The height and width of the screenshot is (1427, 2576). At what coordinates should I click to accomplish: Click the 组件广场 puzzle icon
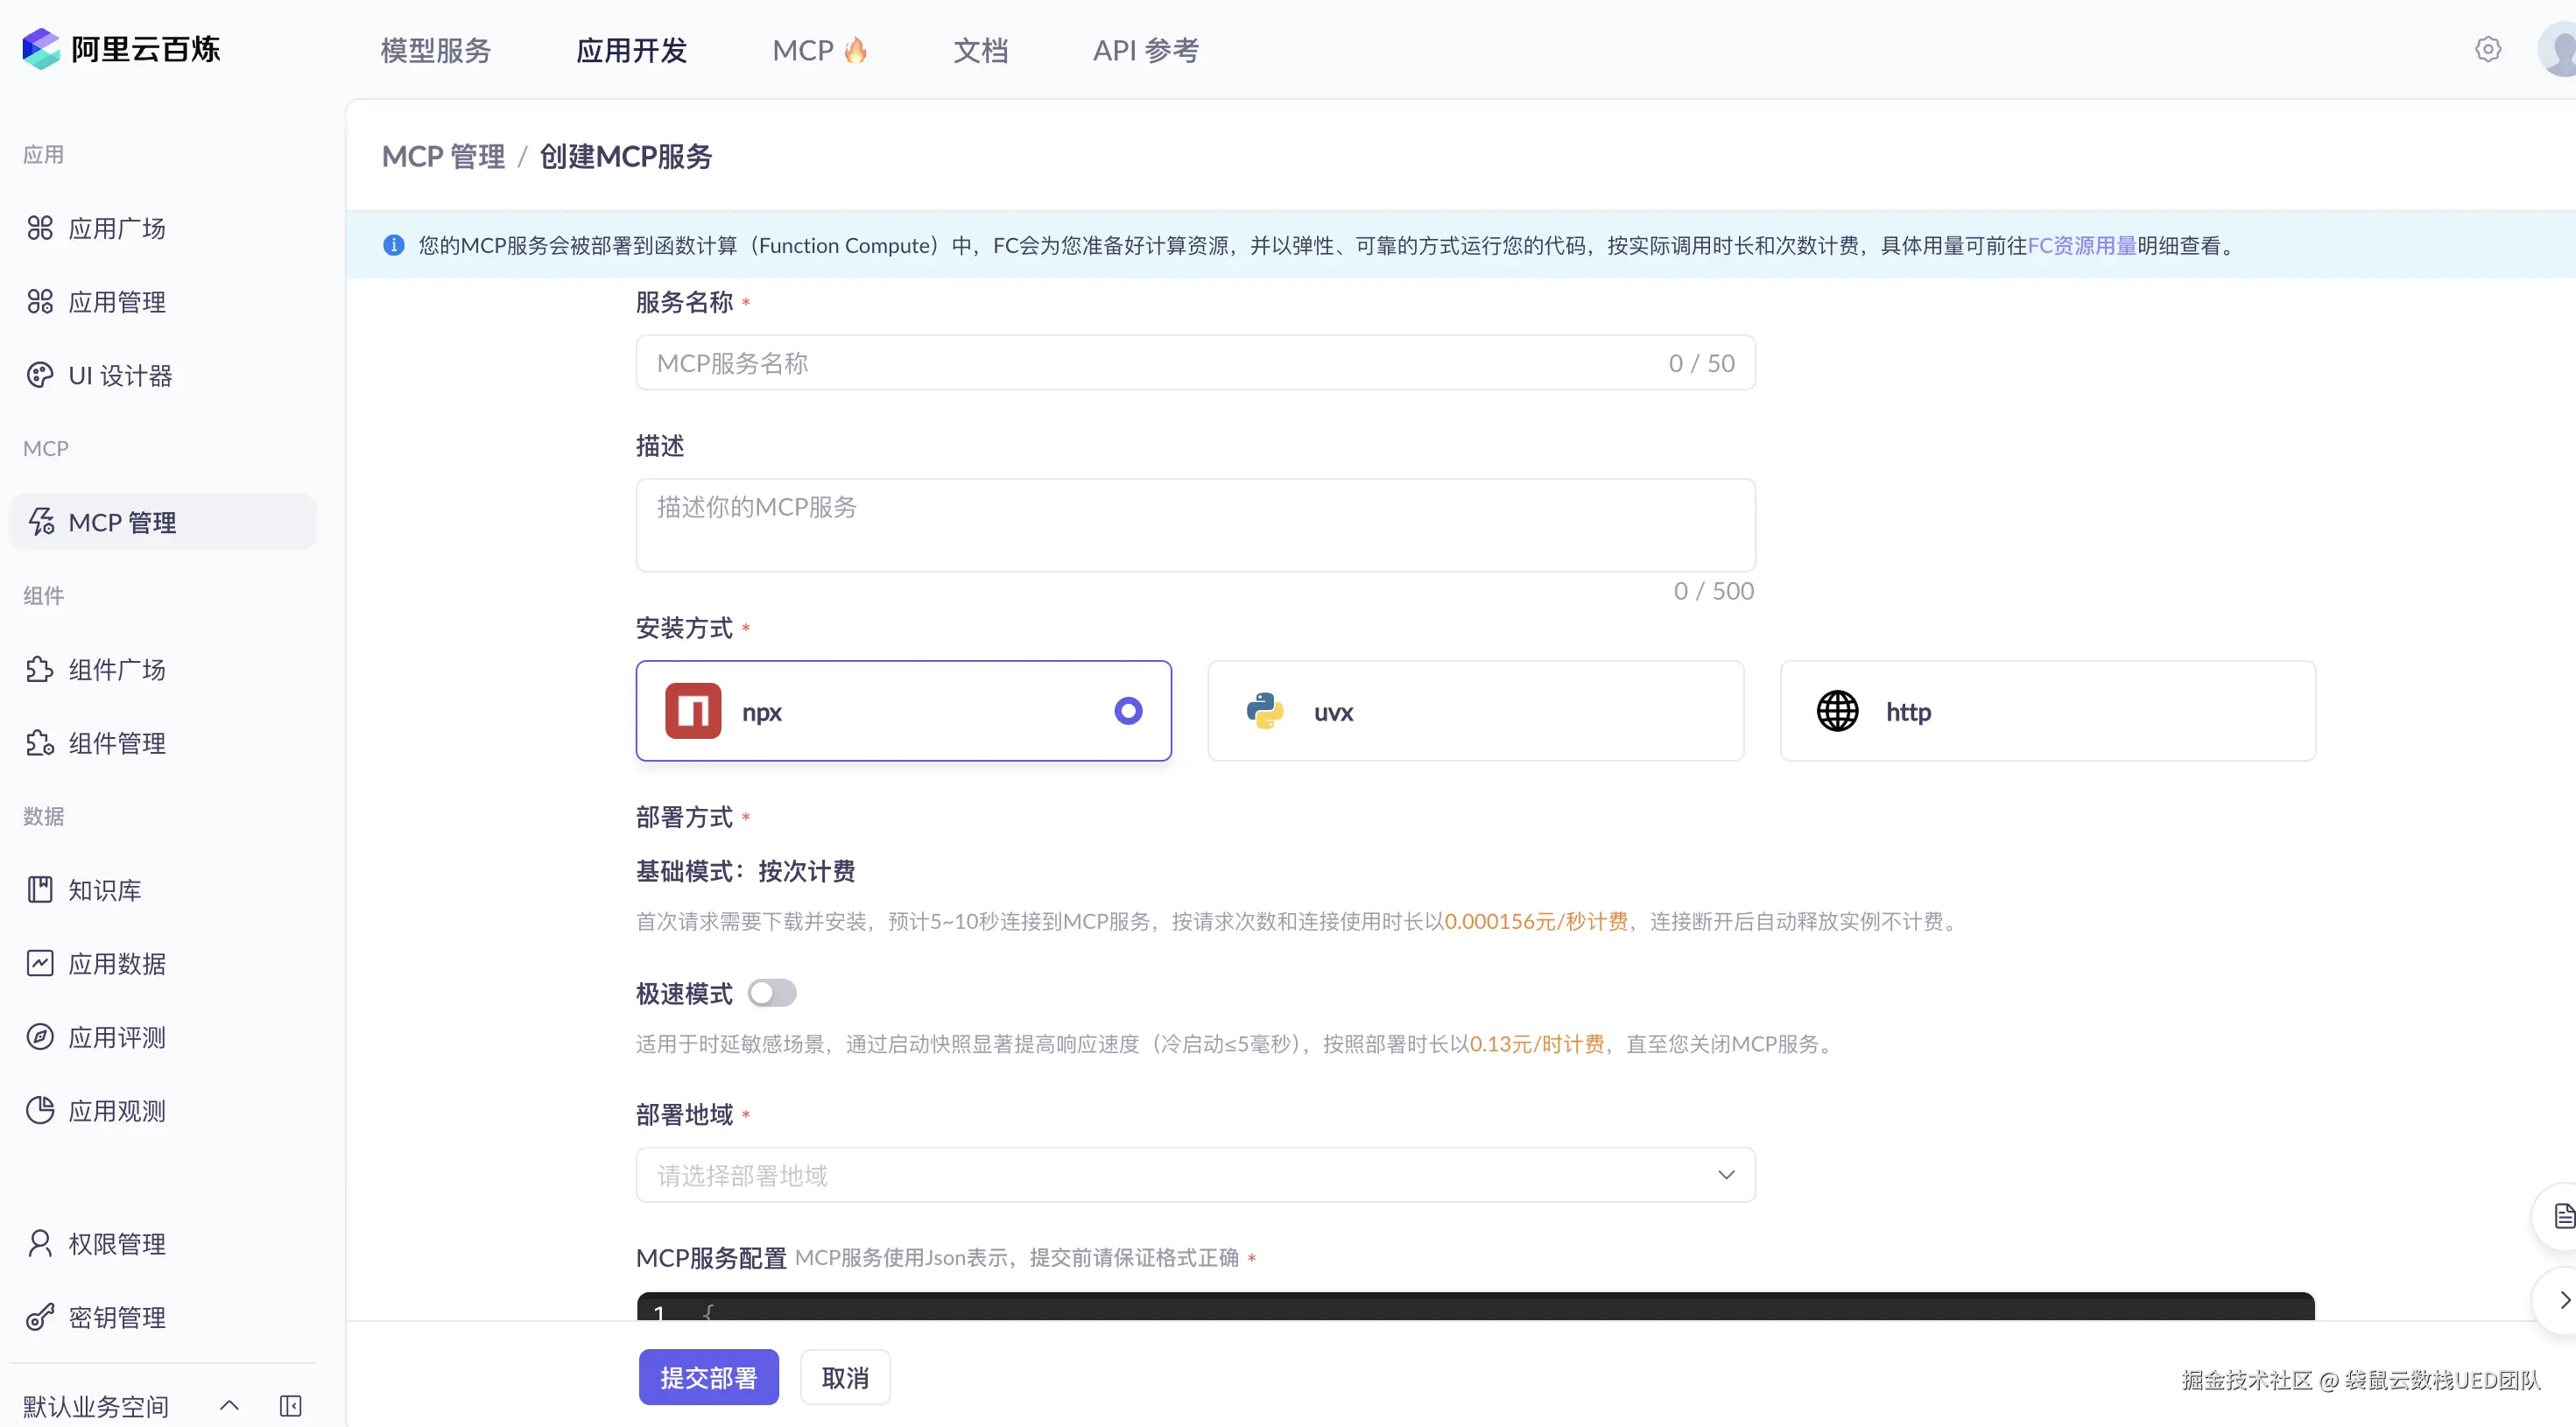[40, 669]
